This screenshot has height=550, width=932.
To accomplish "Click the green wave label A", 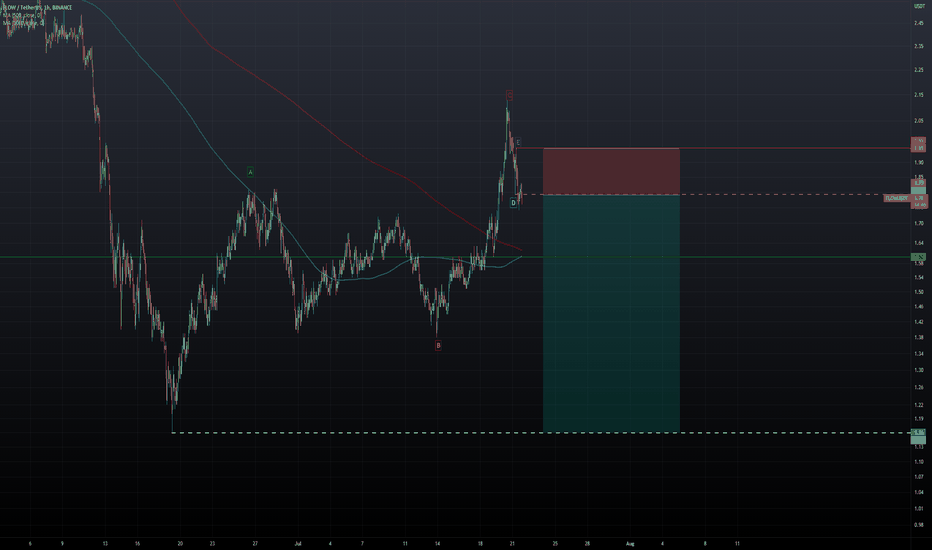I will (250, 172).
